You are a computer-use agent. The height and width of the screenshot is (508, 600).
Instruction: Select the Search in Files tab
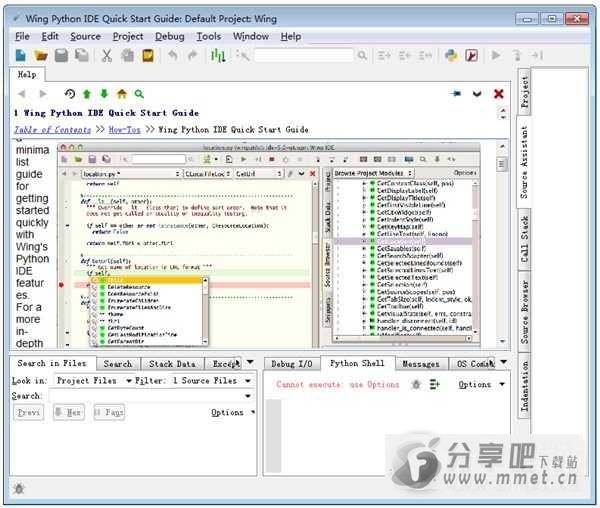(x=52, y=363)
